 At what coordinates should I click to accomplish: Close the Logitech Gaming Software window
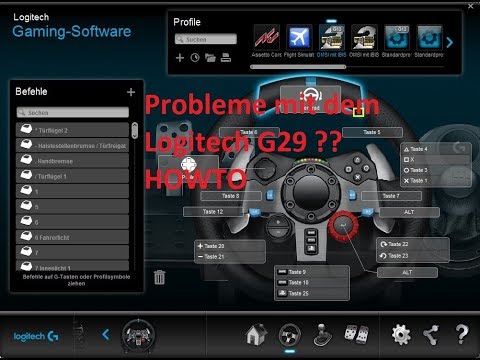[471, 6]
